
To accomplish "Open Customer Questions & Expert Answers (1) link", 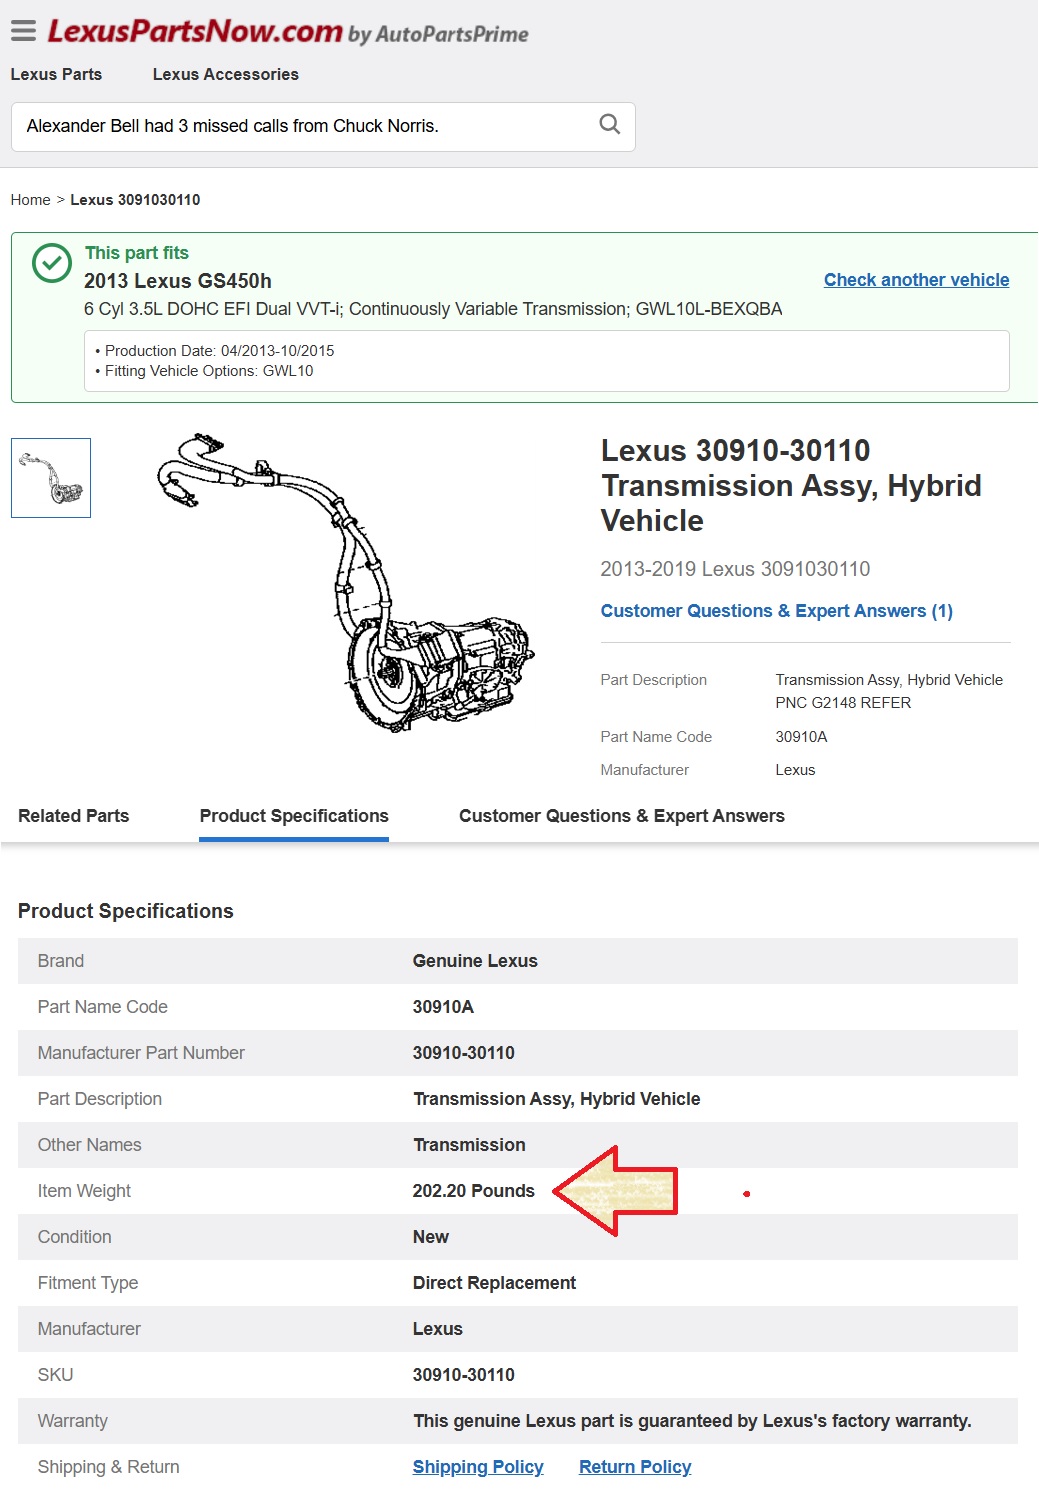I will [x=776, y=611].
